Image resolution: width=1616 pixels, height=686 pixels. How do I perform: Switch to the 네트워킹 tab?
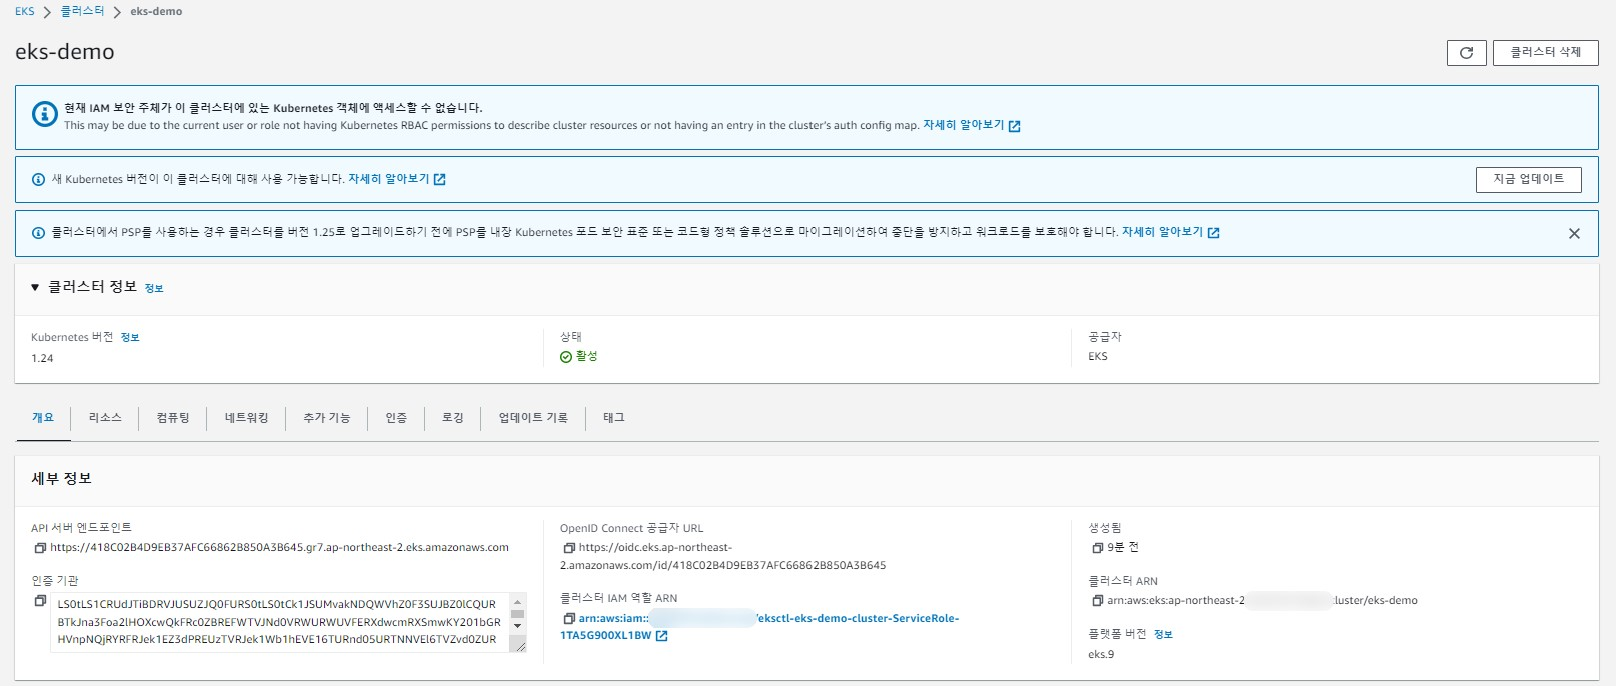(x=246, y=418)
